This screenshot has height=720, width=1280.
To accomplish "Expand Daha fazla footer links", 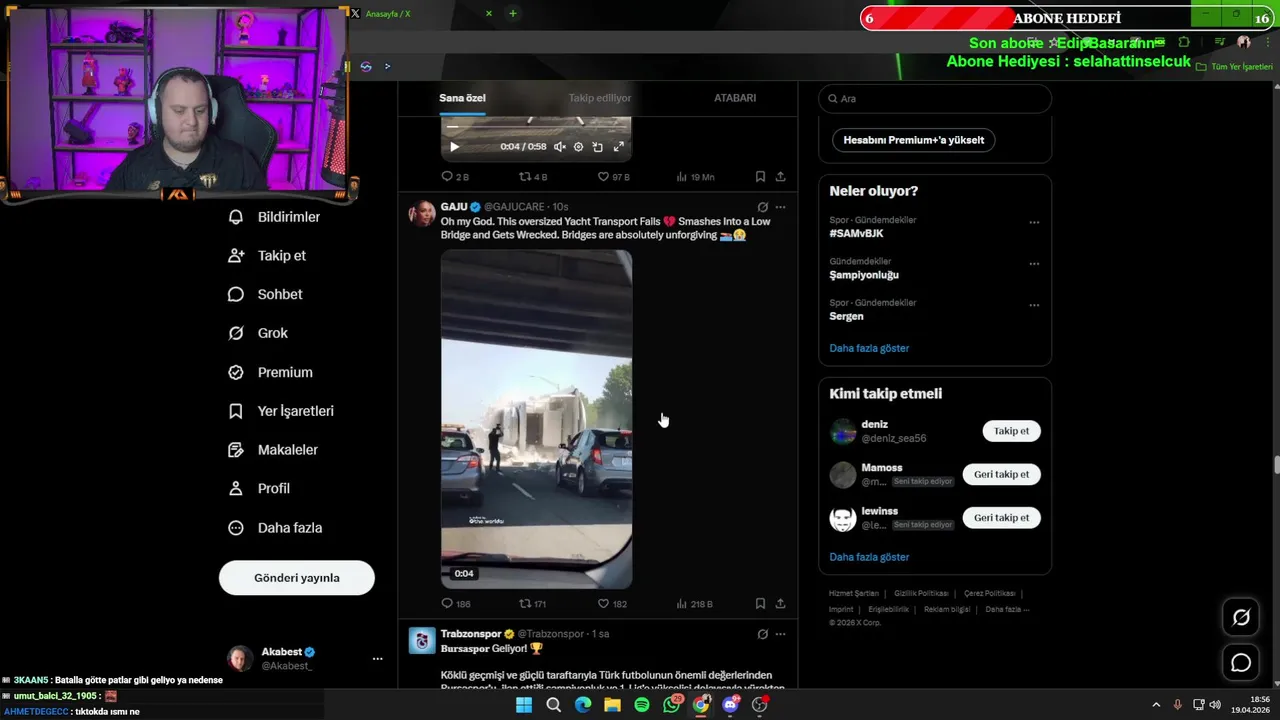I will click(1006, 609).
